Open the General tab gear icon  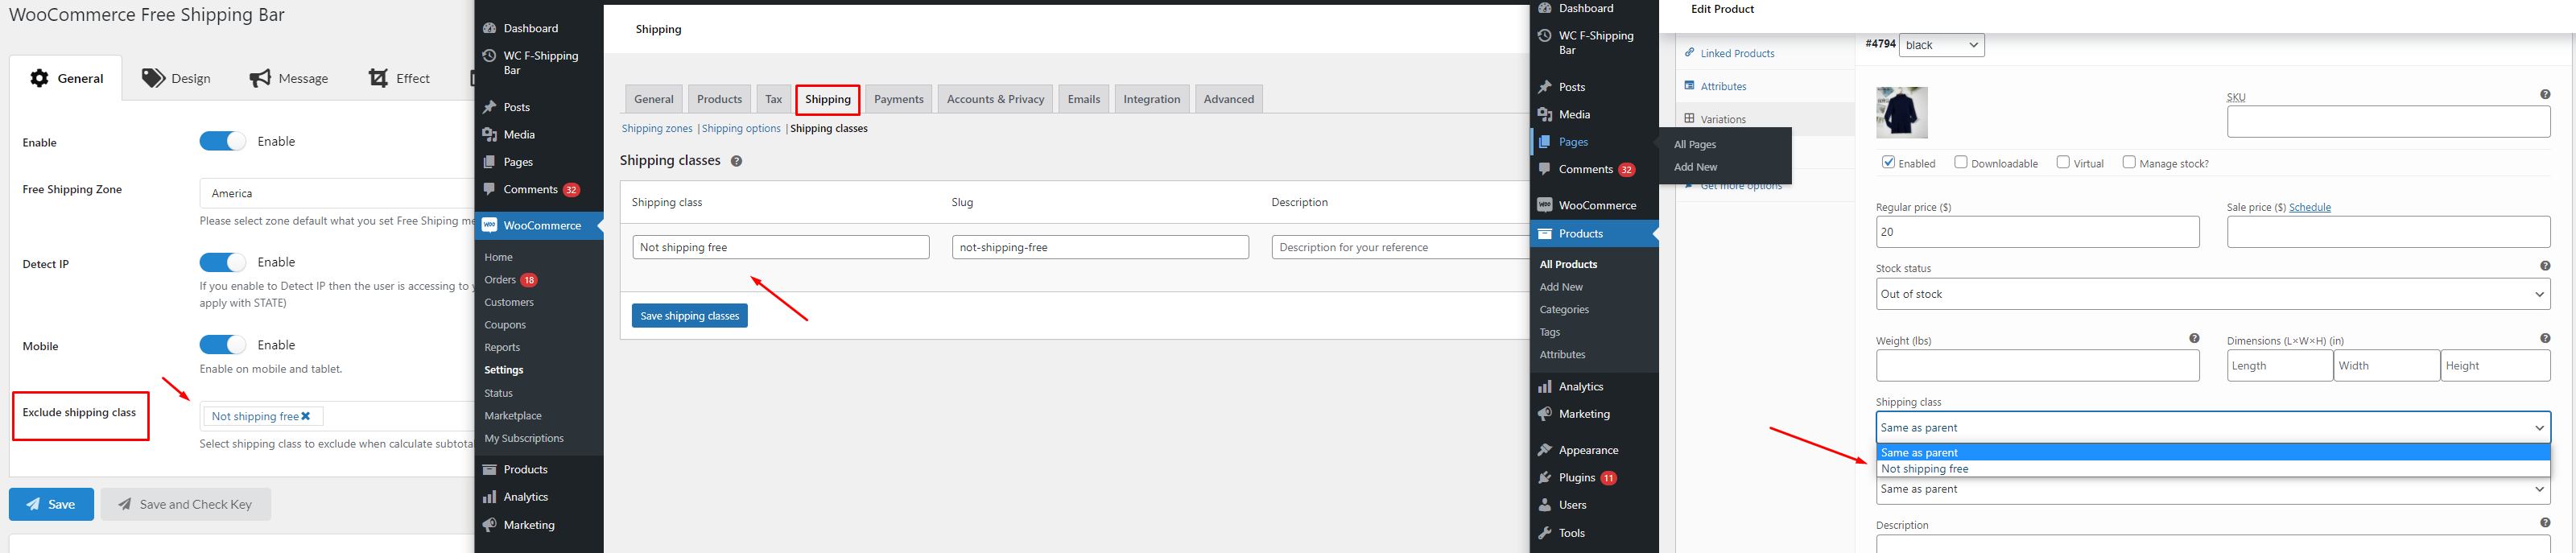pyautogui.click(x=39, y=78)
